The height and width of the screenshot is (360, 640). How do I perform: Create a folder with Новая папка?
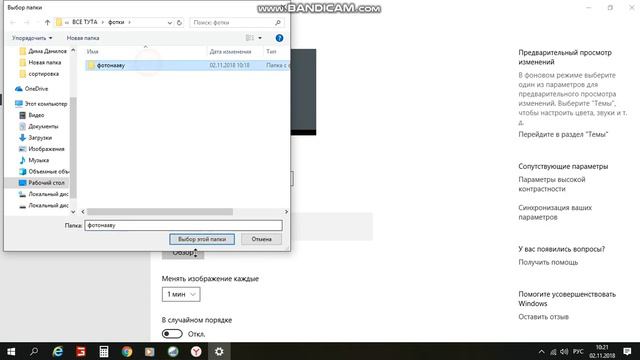pyautogui.click(x=83, y=38)
